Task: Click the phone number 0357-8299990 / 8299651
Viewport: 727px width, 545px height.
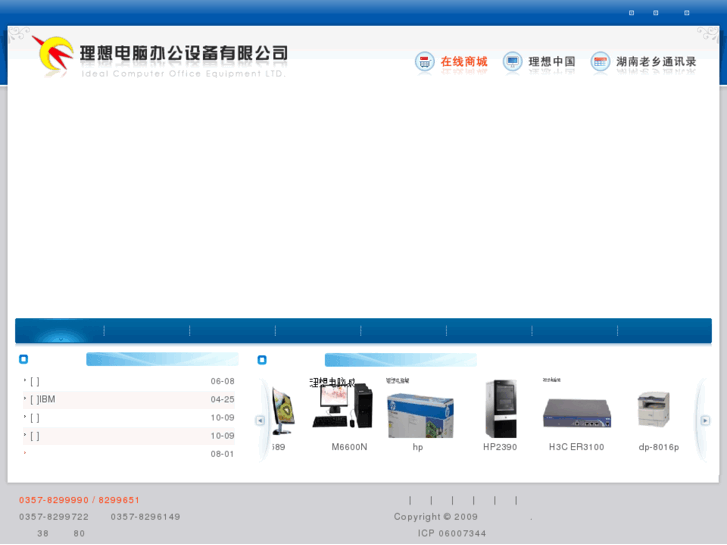Action: (x=79, y=500)
